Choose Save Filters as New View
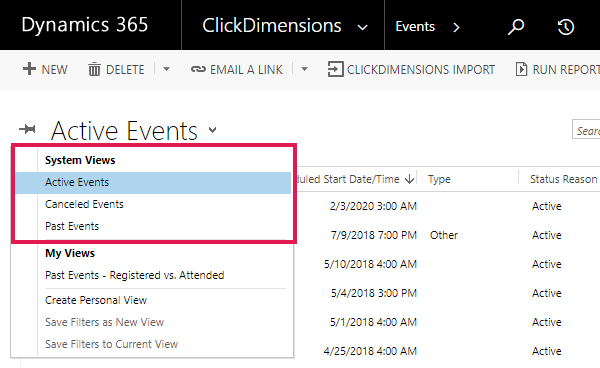 pos(104,322)
